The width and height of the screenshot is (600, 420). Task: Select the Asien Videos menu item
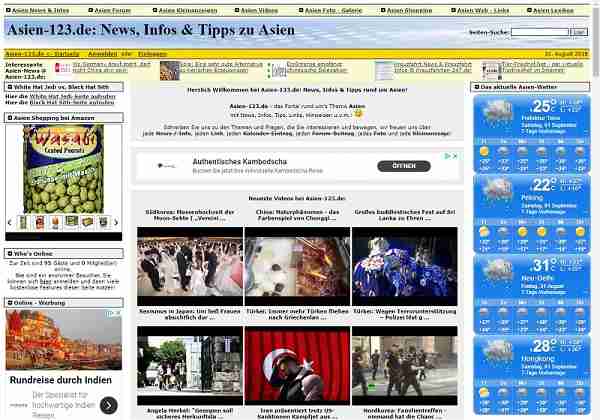(x=259, y=11)
